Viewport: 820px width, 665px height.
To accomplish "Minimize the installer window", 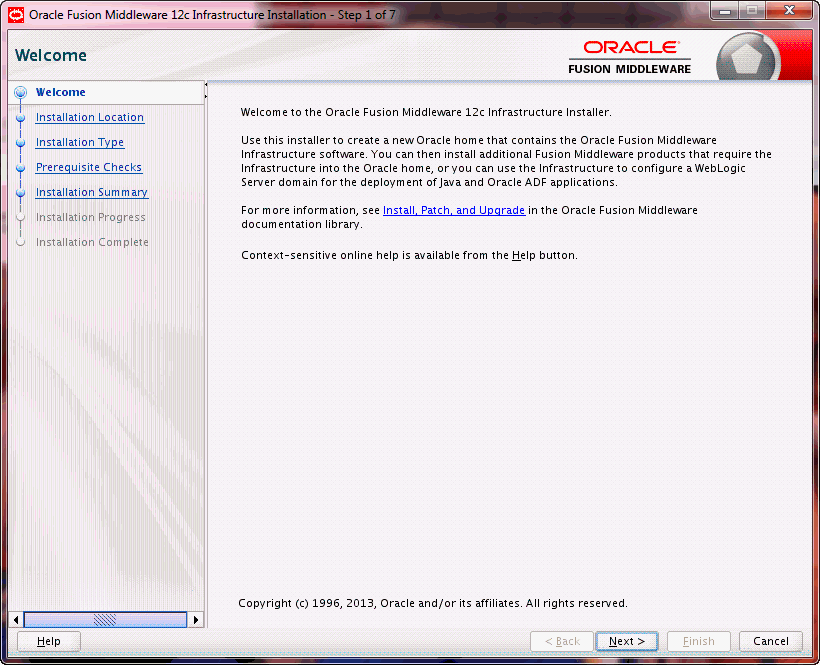I will point(725,11).
